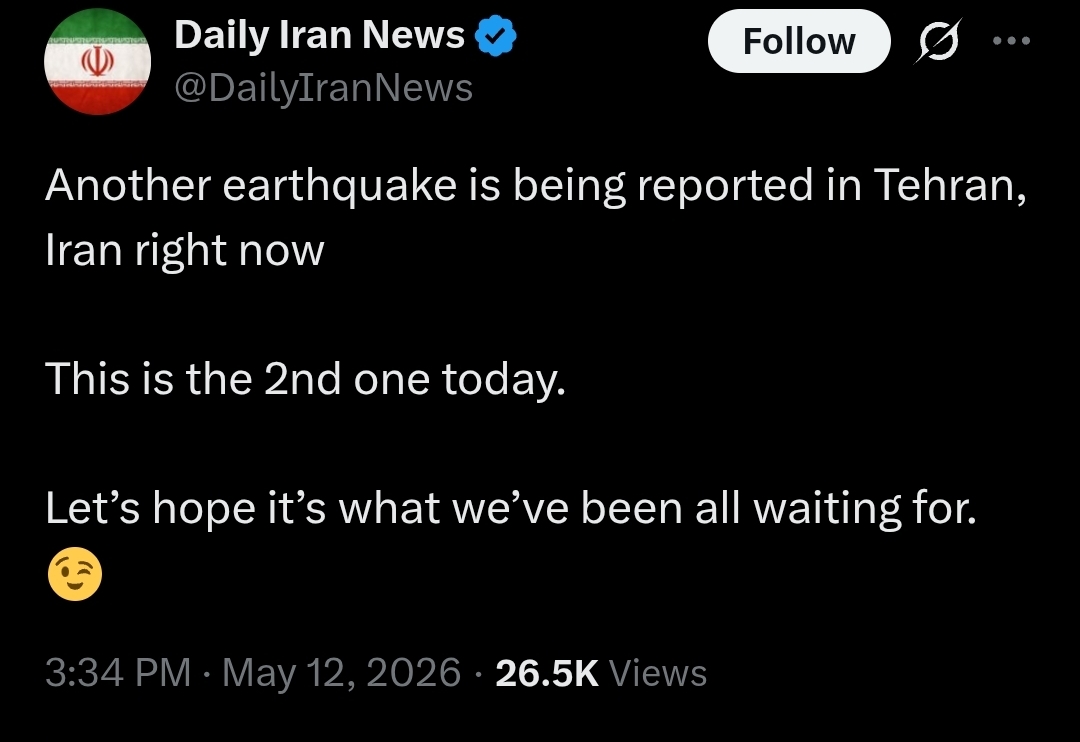Click the line 'Iran right now'

(x=185, y=251)
